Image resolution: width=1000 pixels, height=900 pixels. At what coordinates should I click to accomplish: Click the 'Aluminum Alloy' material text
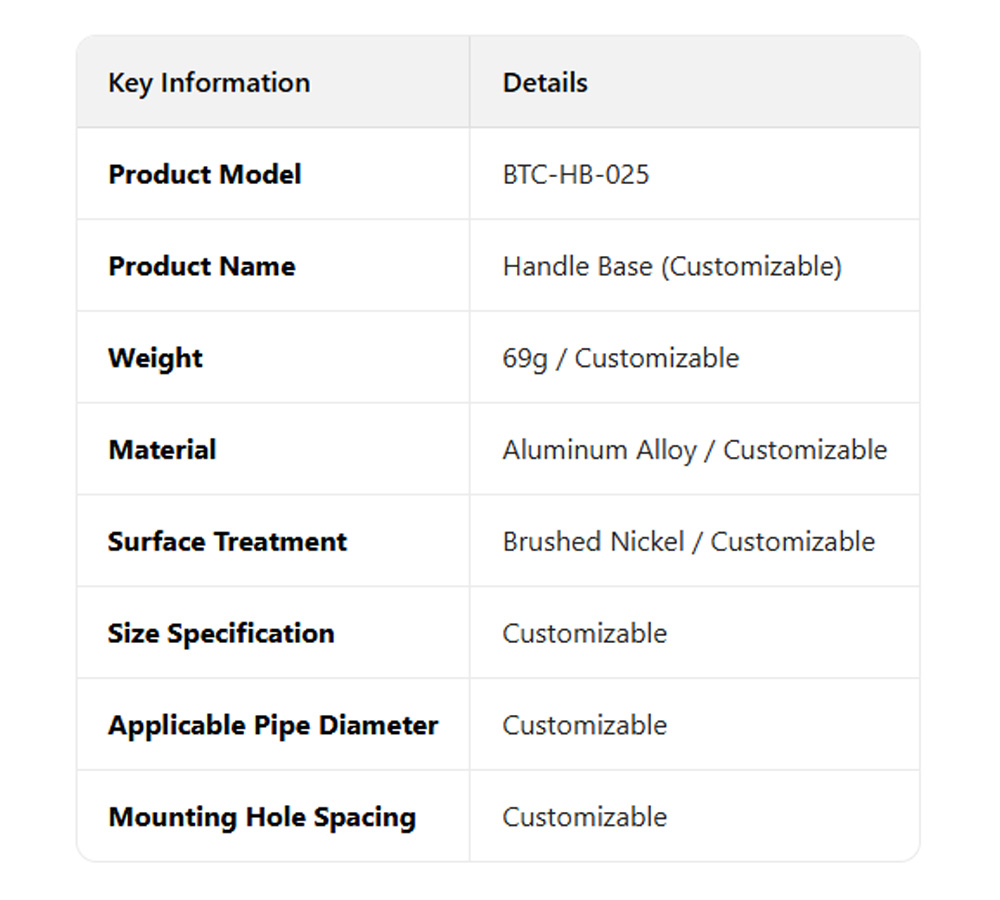point(599,450)
